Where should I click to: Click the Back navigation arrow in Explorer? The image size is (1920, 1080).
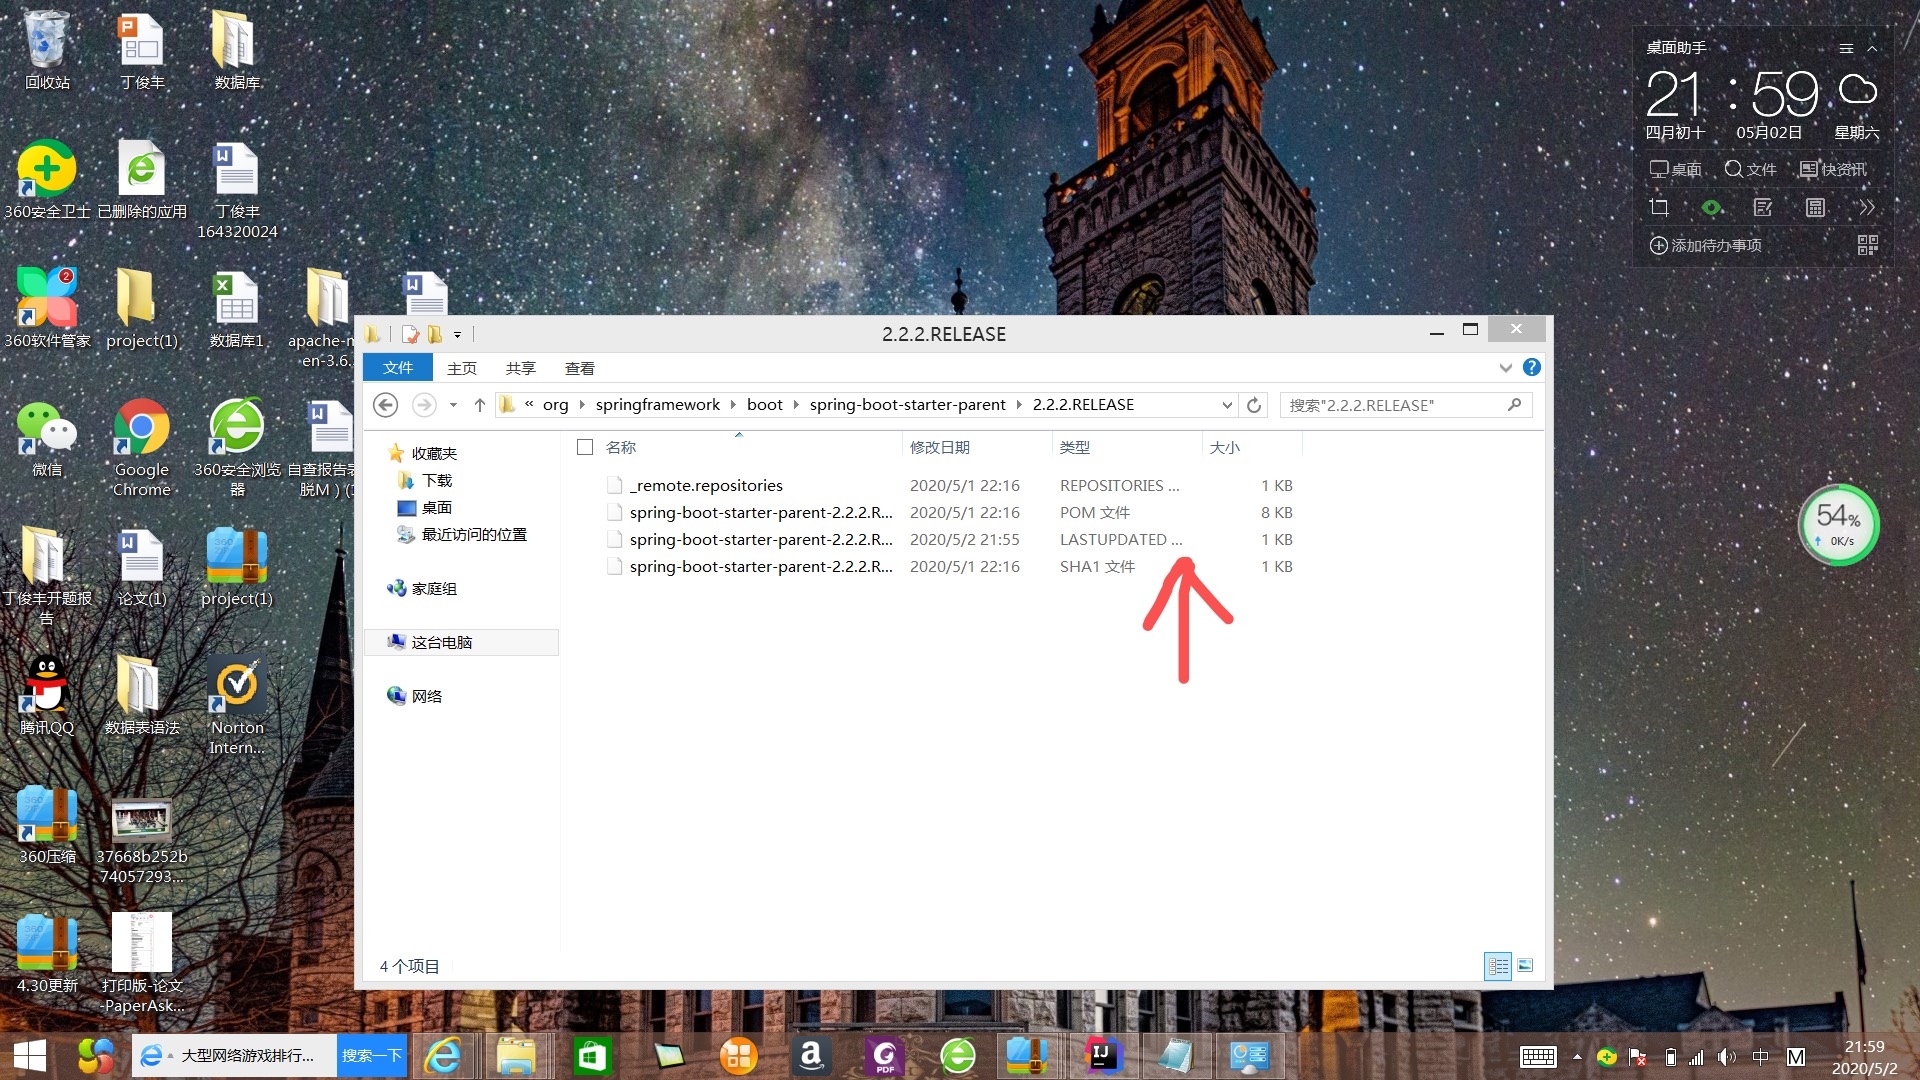[x=385, y=405]
